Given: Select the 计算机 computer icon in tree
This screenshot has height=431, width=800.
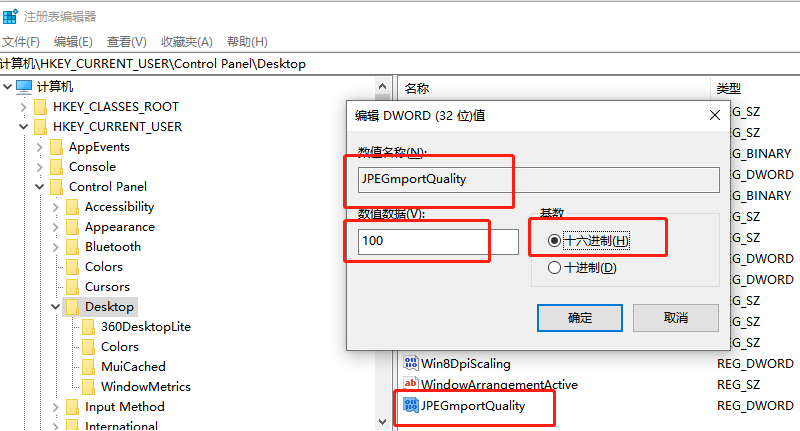Looking at the screenshot, I should pos(24,87).
